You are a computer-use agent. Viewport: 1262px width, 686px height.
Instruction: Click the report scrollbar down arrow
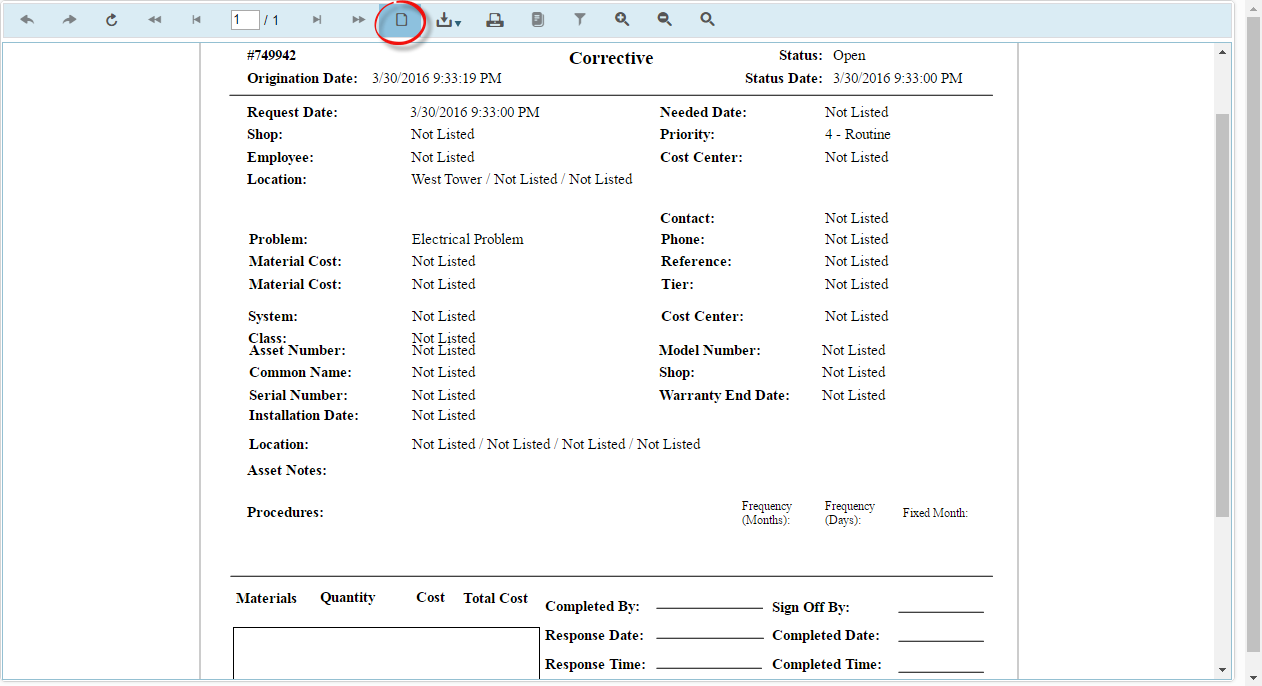pos(1223,670)
